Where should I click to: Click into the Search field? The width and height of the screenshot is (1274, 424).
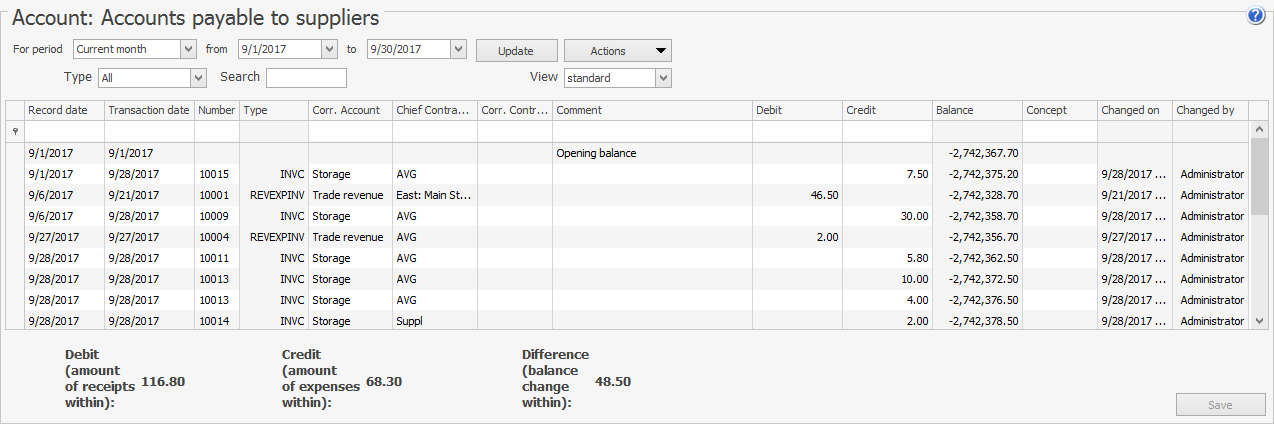(x=306, y=78)
